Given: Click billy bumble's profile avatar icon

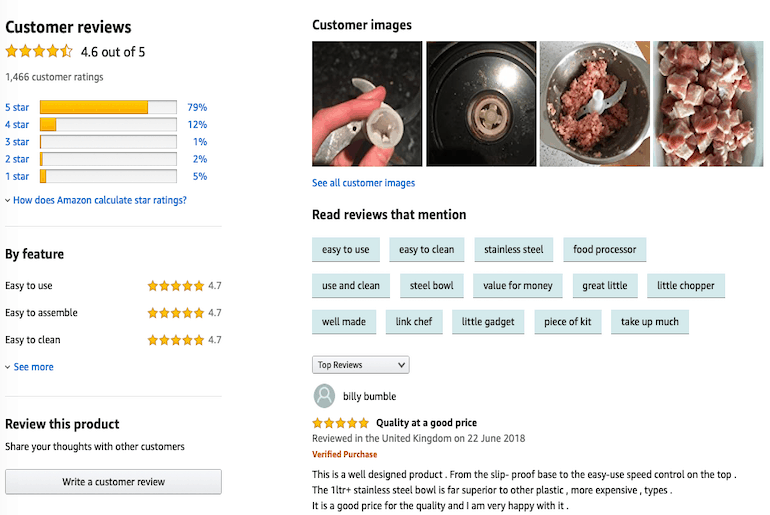Looking at the screenshot, I should tap(324, 395).
